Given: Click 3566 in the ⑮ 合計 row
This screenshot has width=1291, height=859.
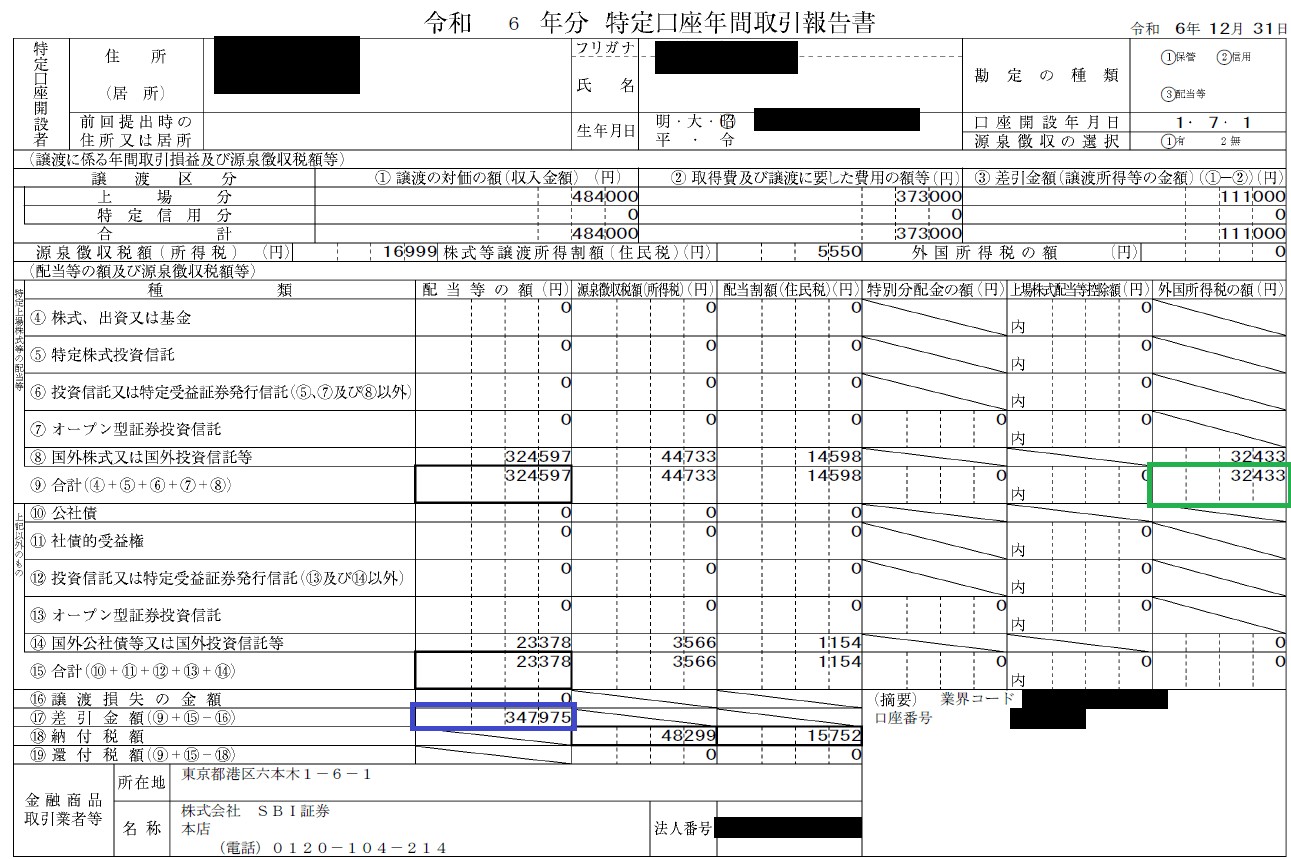Looking at the screenshot, I should (694, 661).
